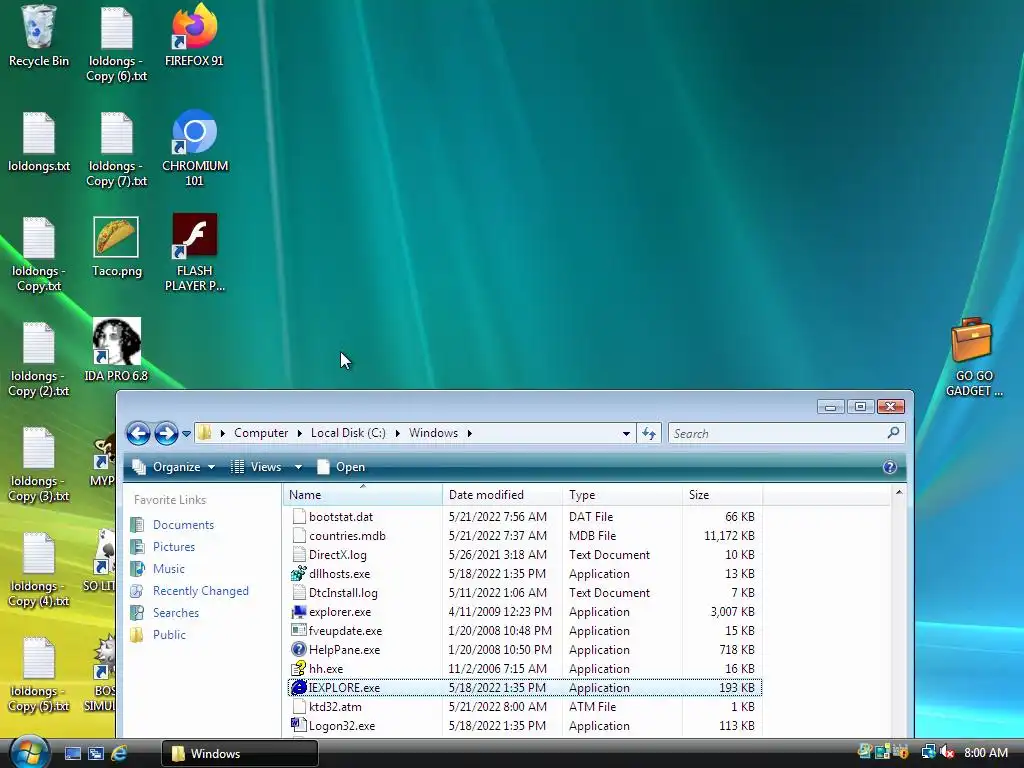Select the ktd32.atm file row
1024x768 pixels.
click(x=524, y=707)
